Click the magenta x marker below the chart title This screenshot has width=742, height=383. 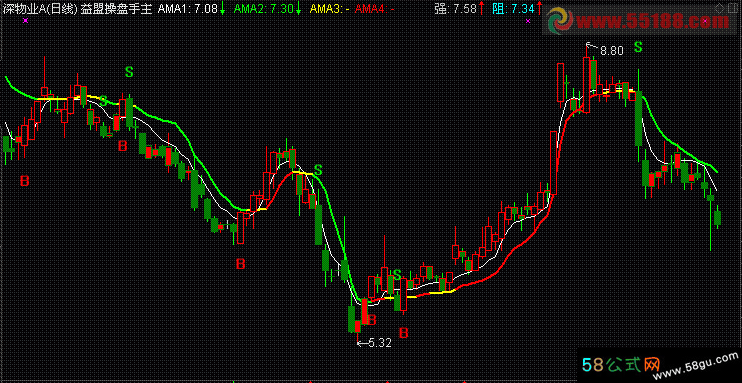point(25,20)
